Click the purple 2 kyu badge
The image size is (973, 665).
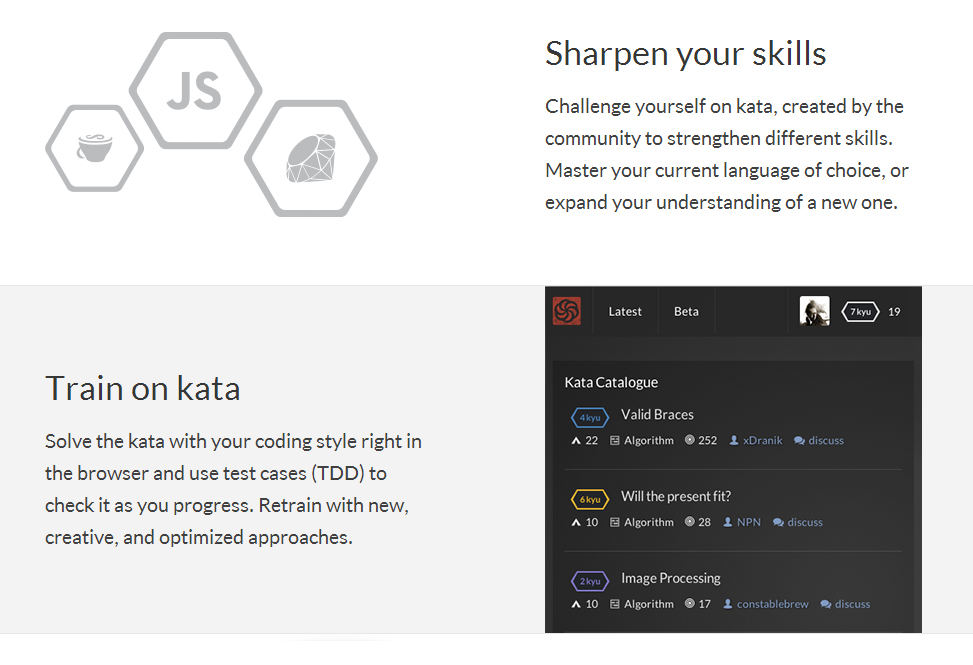(x=590, y=581)
